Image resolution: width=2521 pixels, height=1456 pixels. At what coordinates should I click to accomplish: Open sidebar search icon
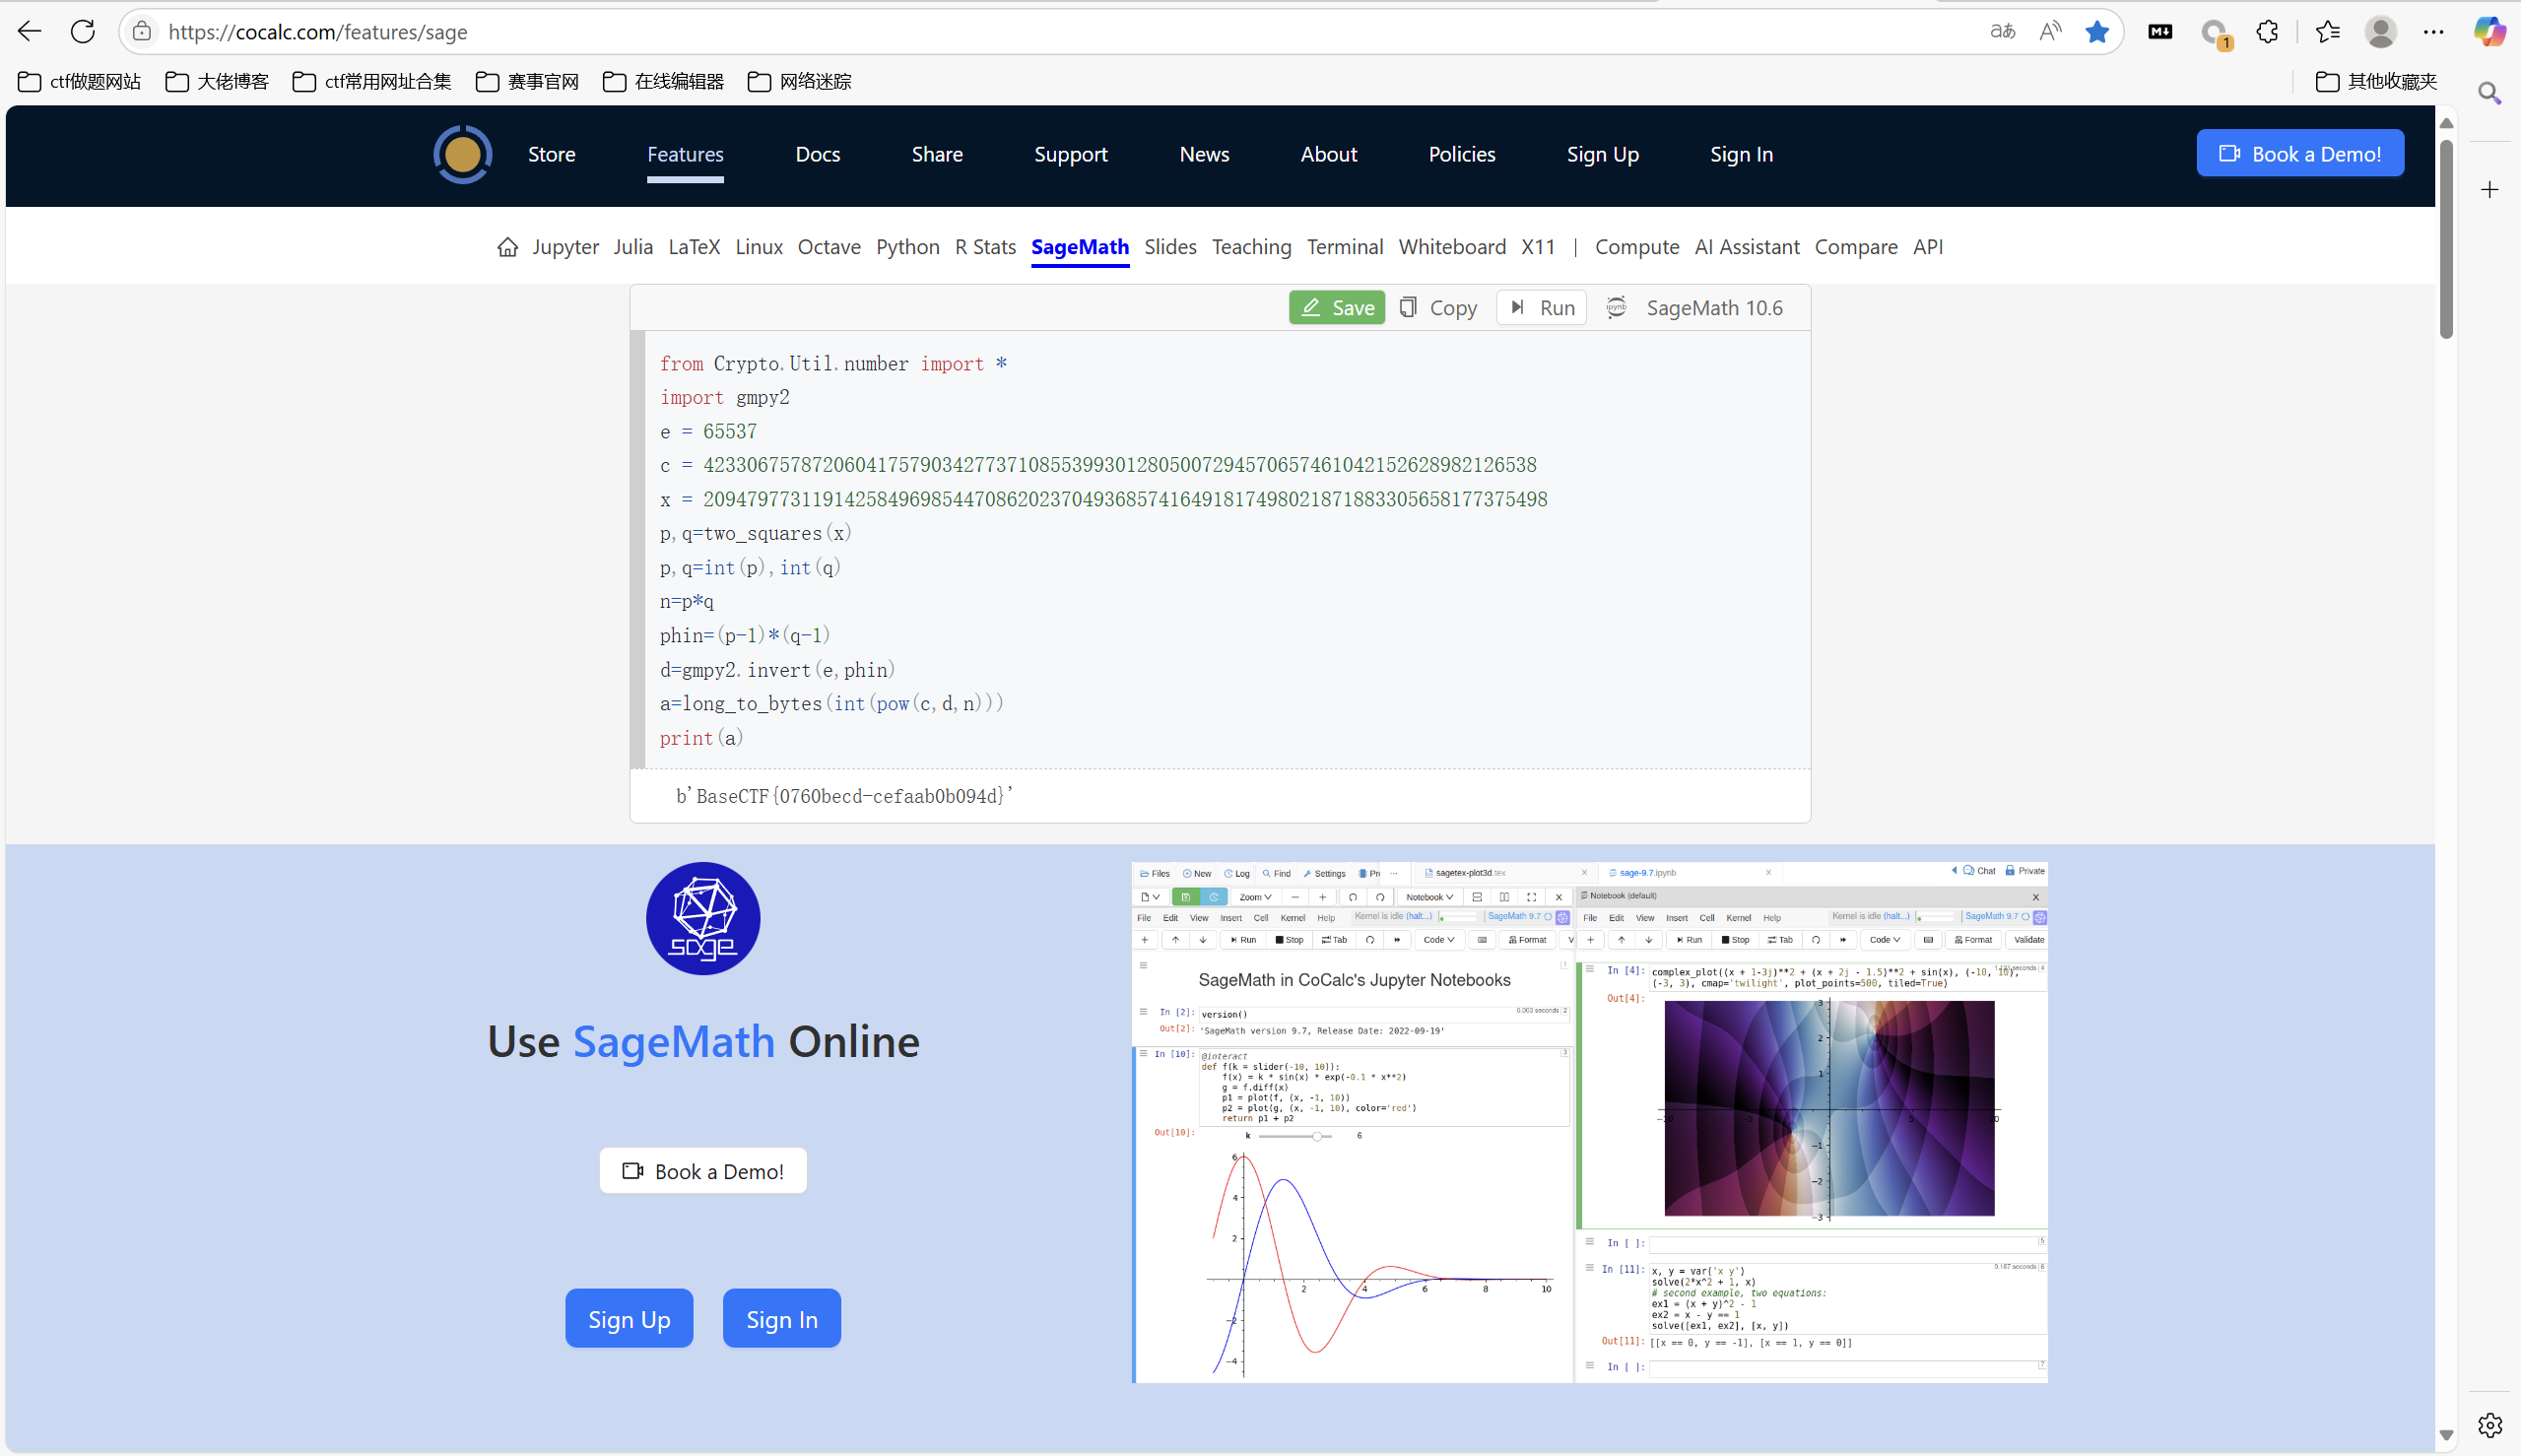point(2490,93)
